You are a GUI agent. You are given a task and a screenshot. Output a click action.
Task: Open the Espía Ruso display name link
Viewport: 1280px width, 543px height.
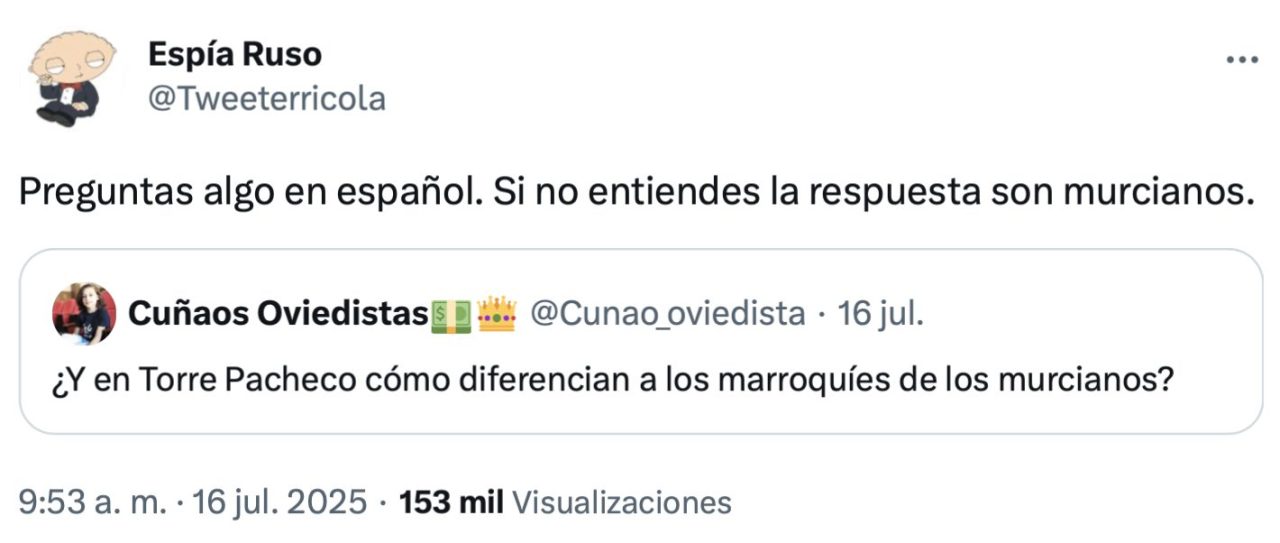235,55
